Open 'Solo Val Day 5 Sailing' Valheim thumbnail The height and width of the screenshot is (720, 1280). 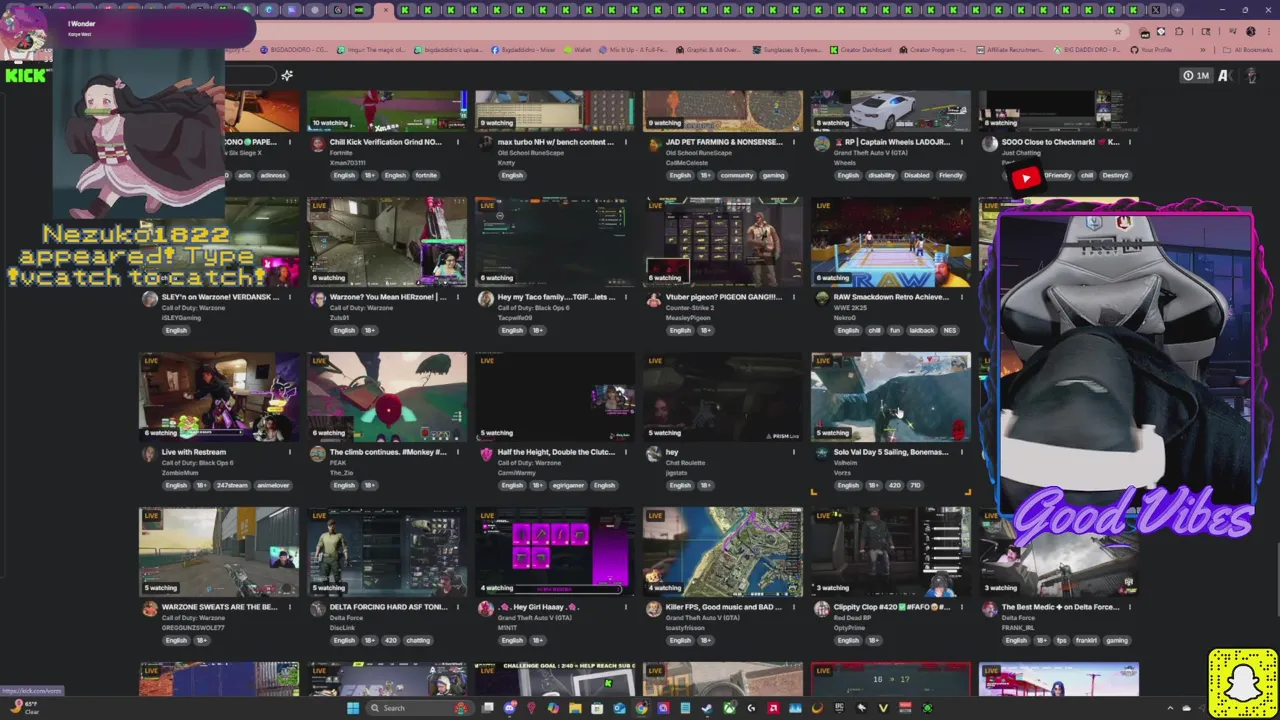[x=891, y=396]
